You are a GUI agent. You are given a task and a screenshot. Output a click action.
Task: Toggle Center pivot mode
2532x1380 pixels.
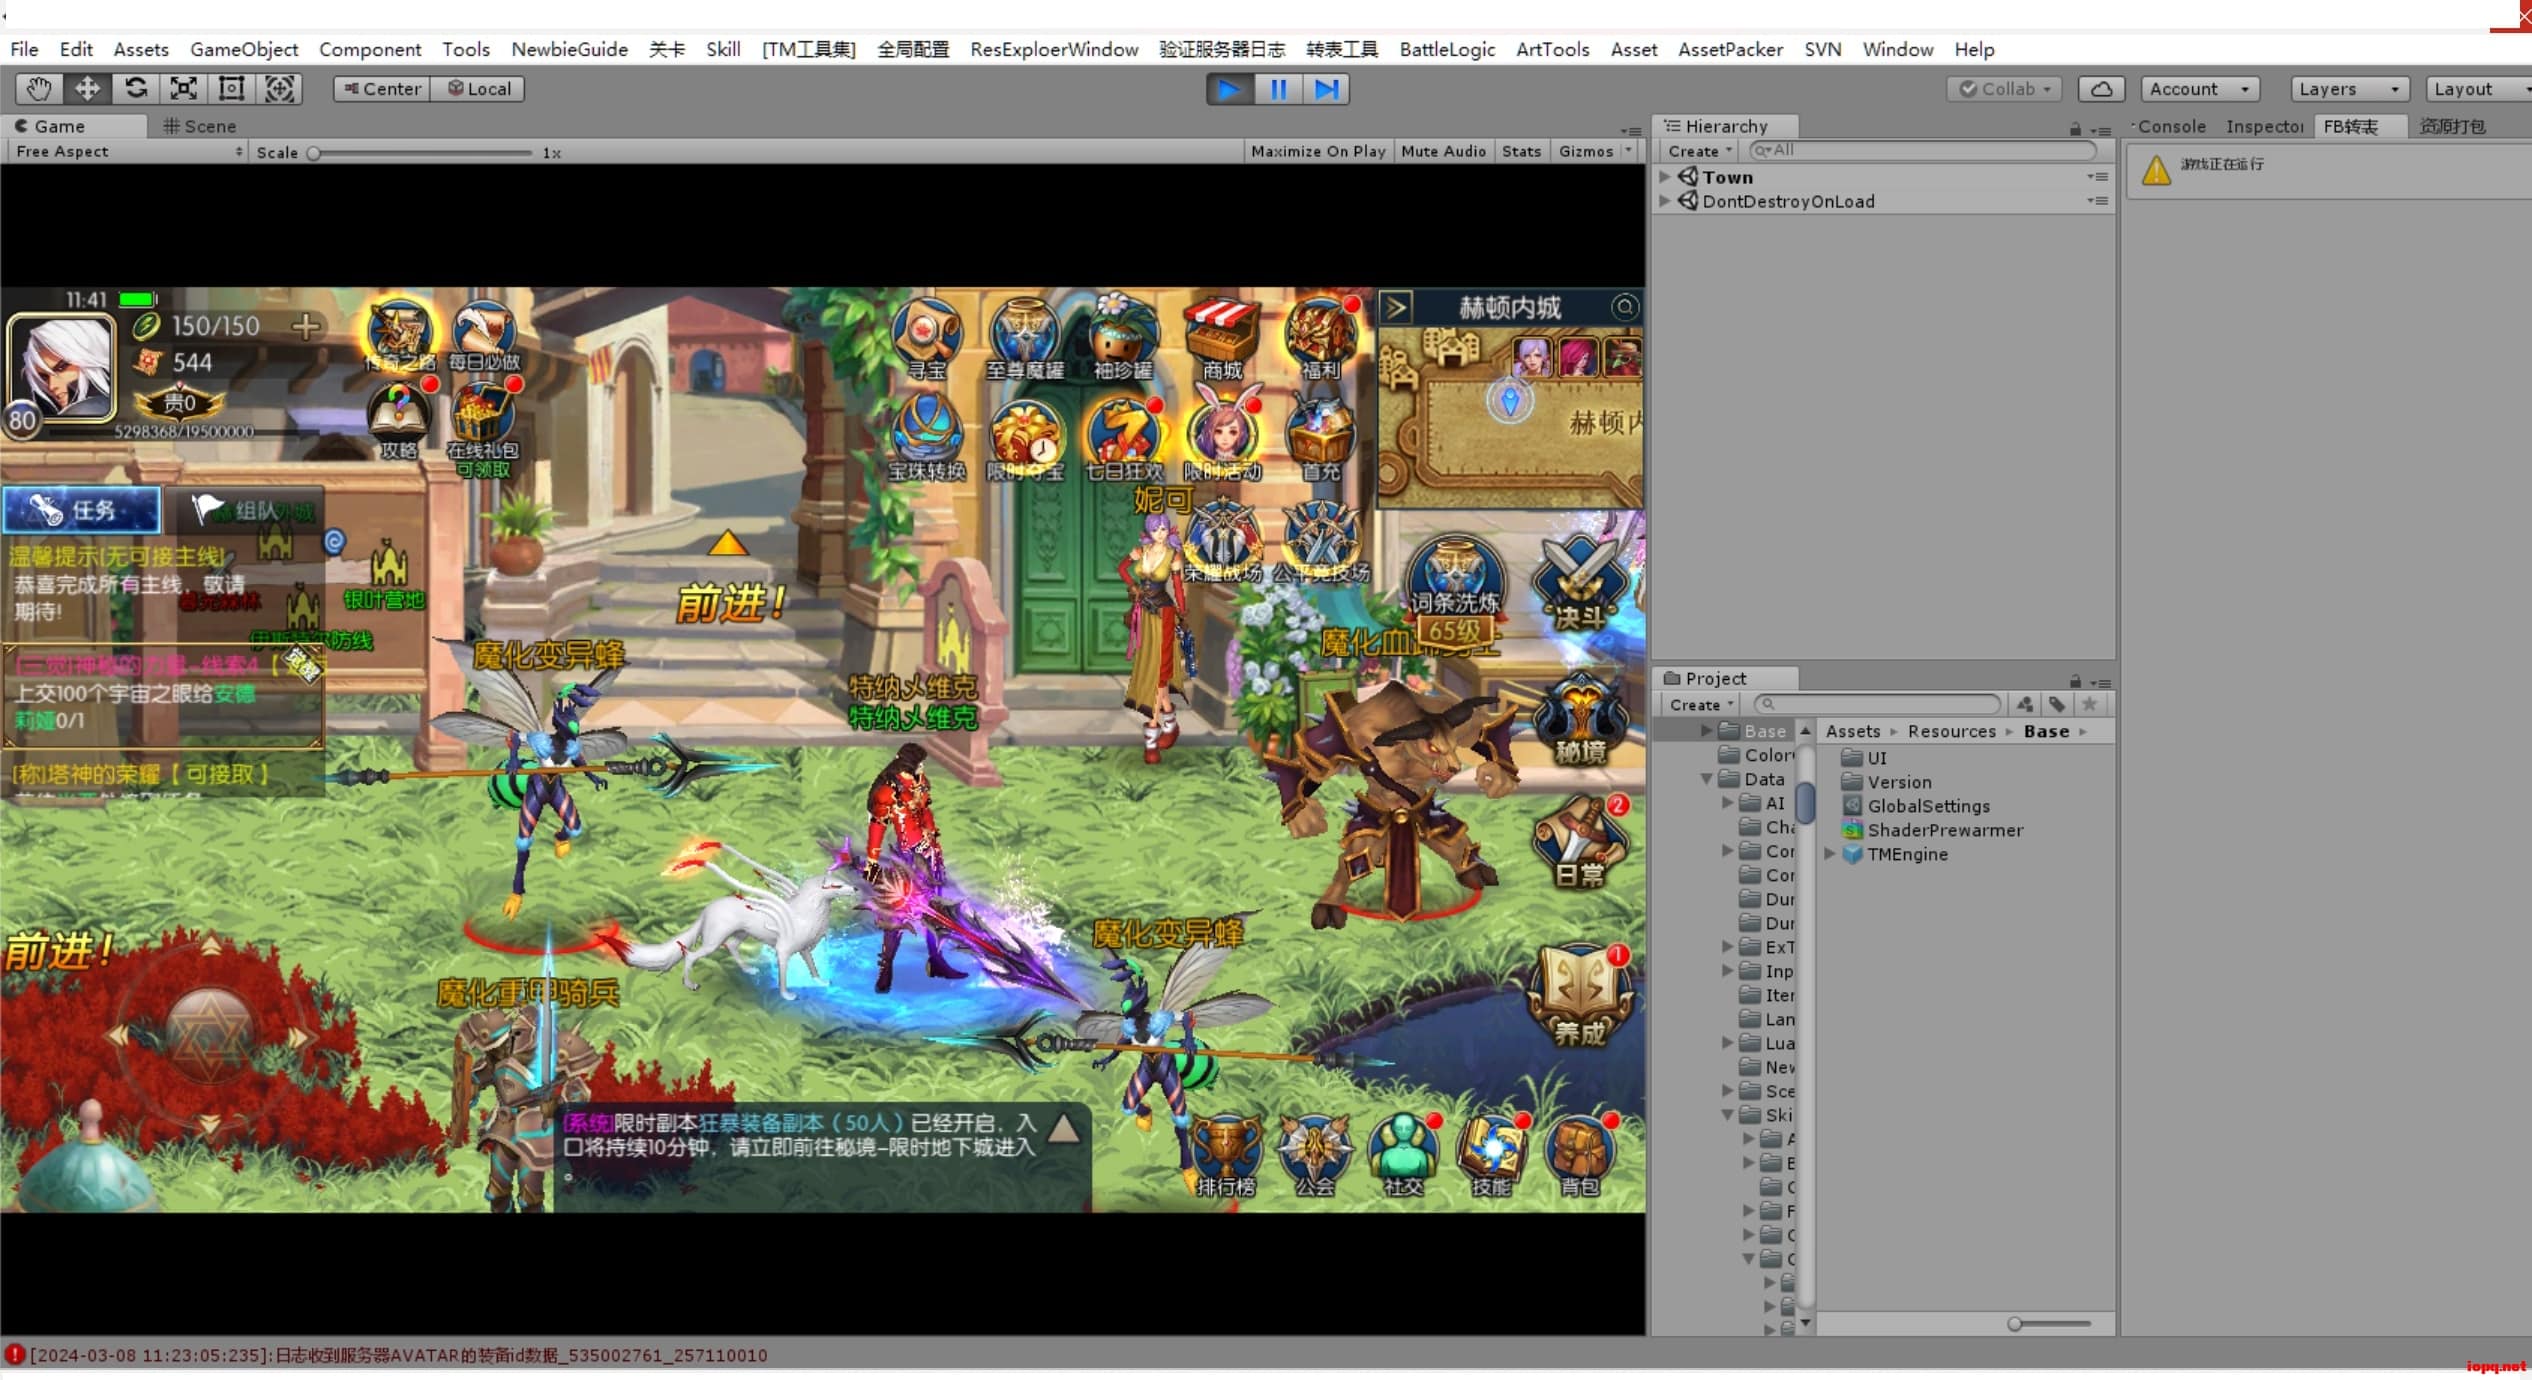tap(382, 89)
